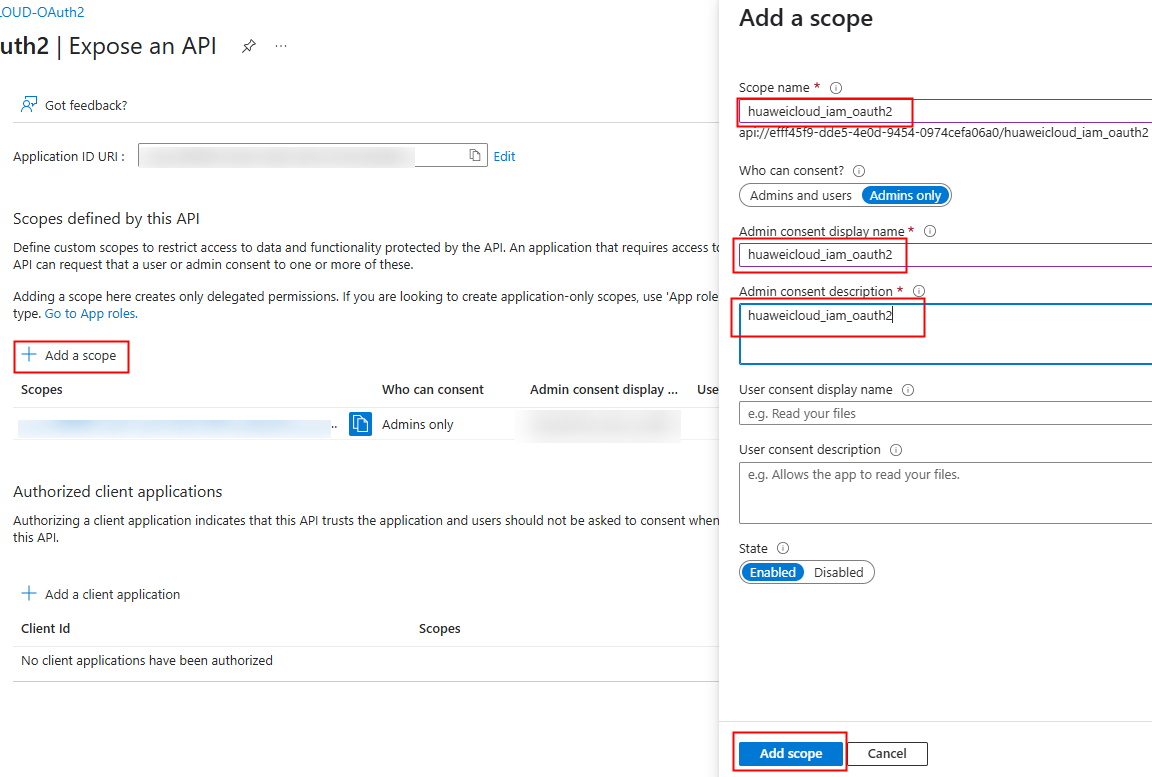Click the Who can consent column header

point(433,389)
